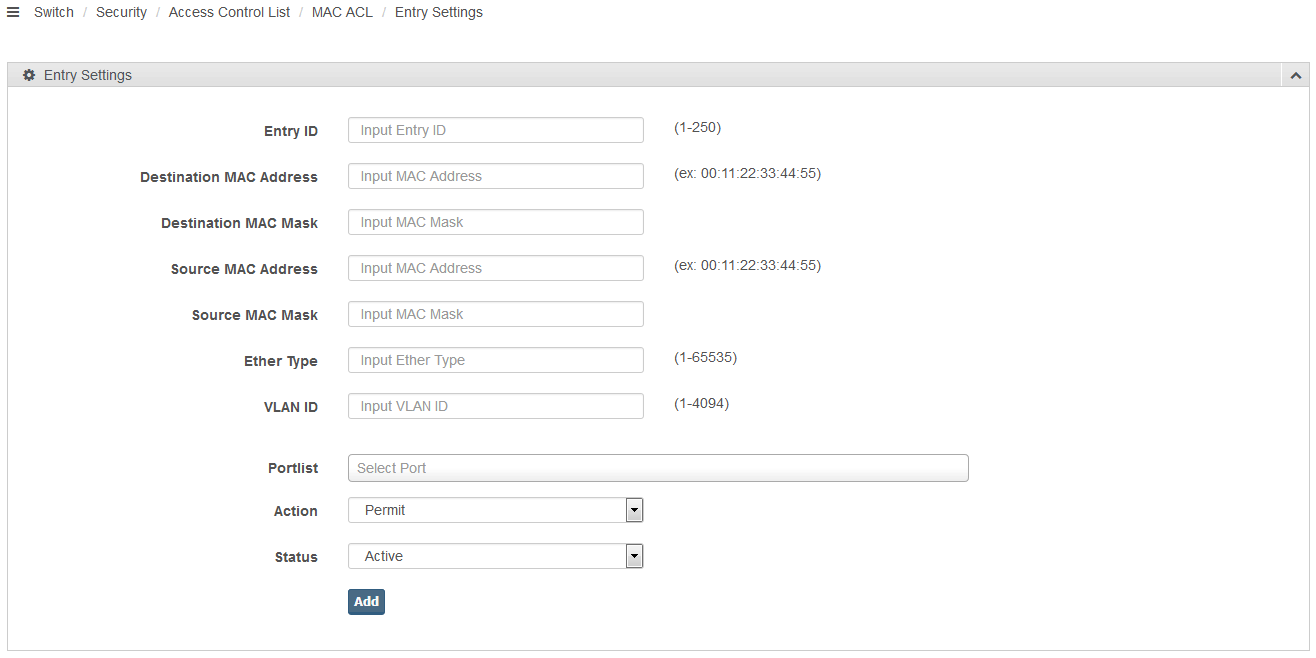Select the Destination MAC Mask field

495,222
